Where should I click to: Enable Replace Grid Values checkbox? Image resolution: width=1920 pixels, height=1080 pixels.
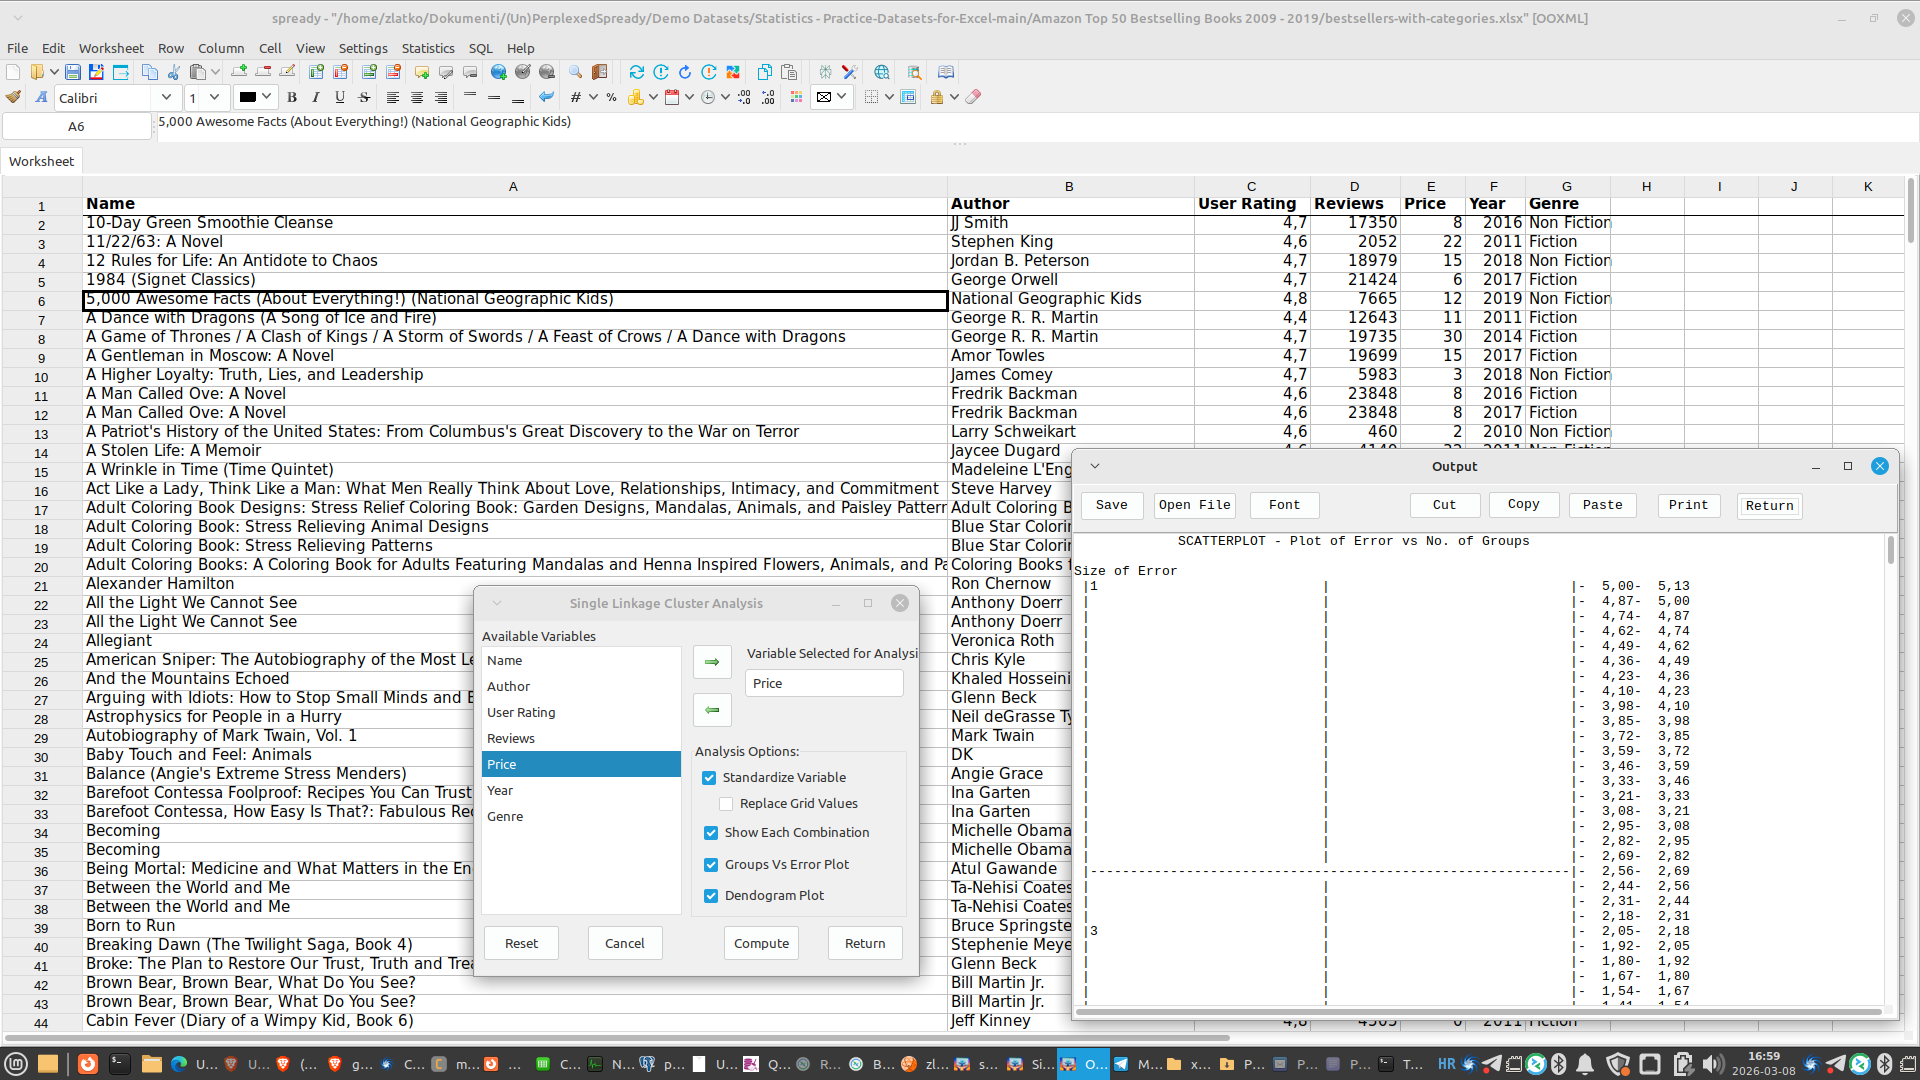[x=726, y=804]
